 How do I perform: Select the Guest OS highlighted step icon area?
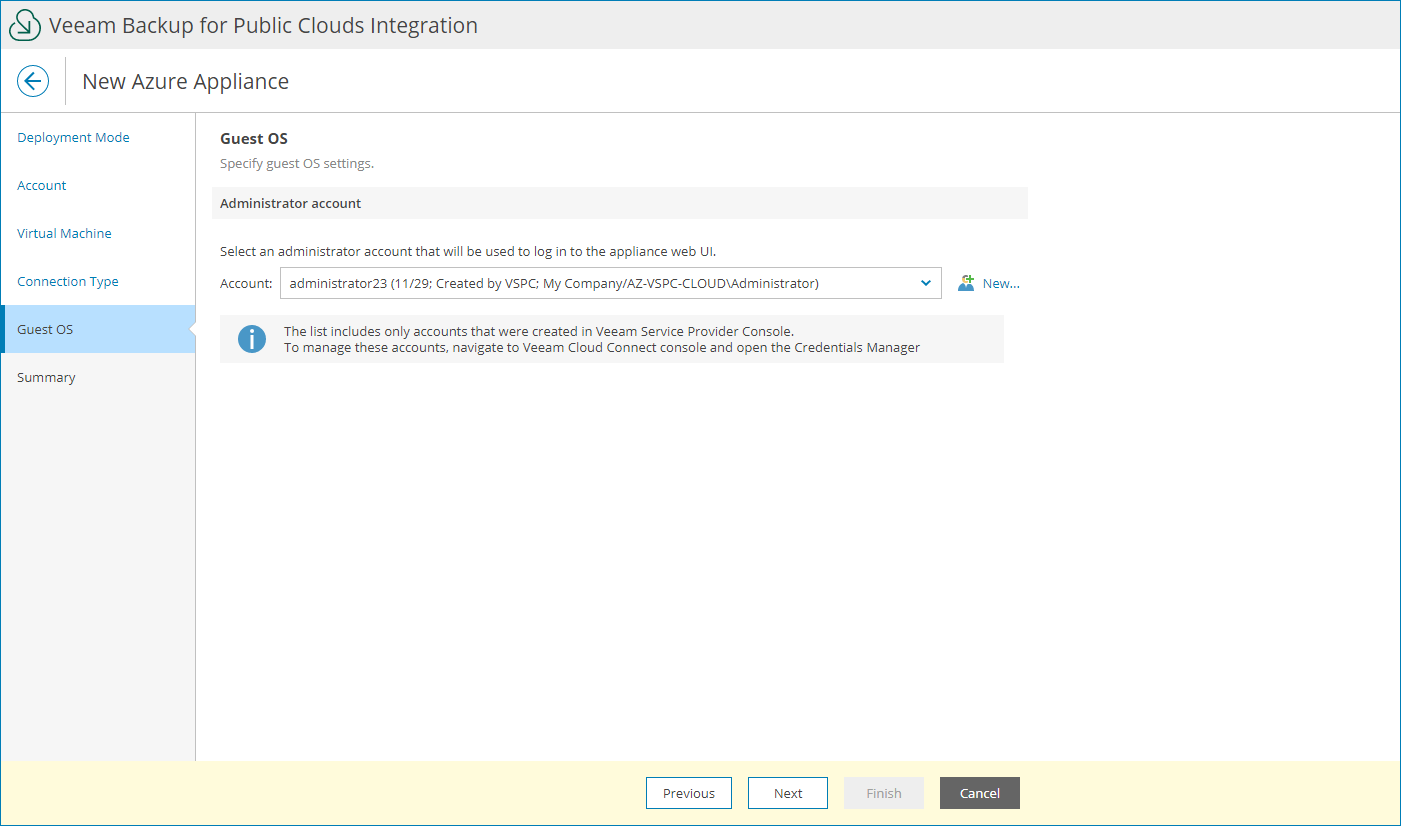[45, 328]
